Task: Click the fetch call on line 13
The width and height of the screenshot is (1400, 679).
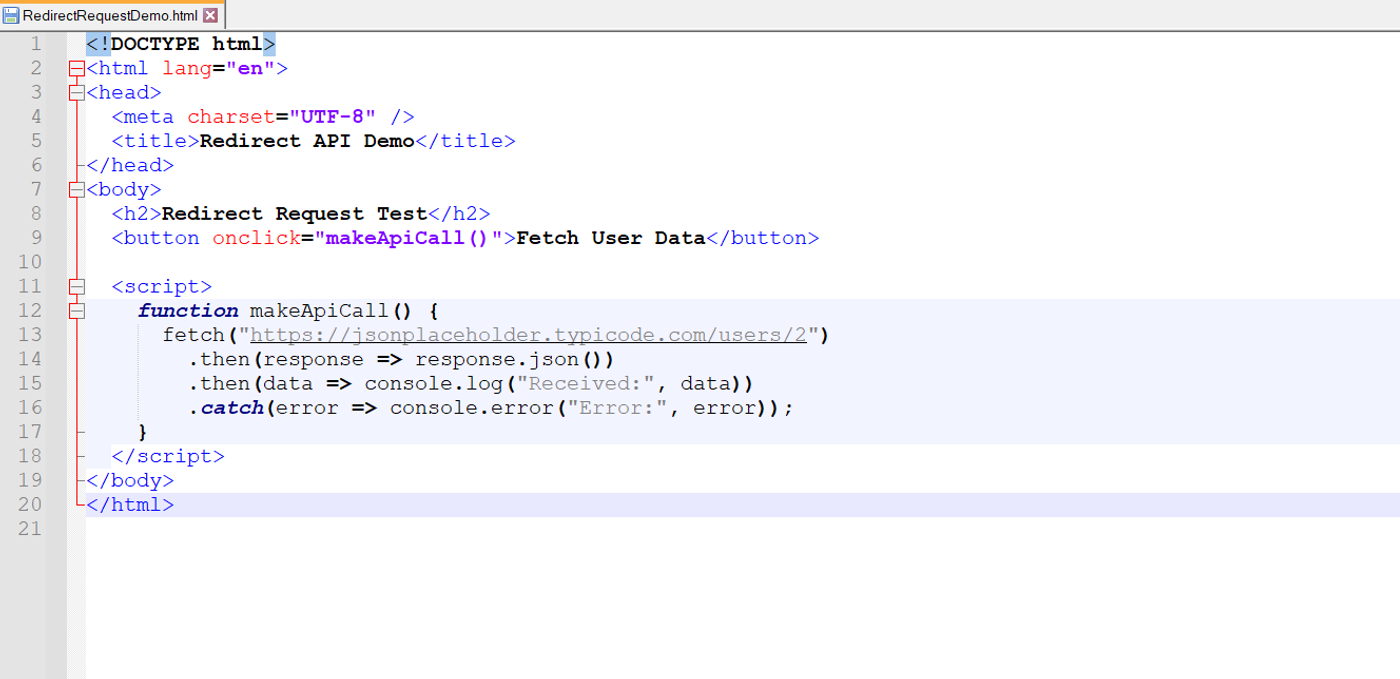Action: [194, 335]
